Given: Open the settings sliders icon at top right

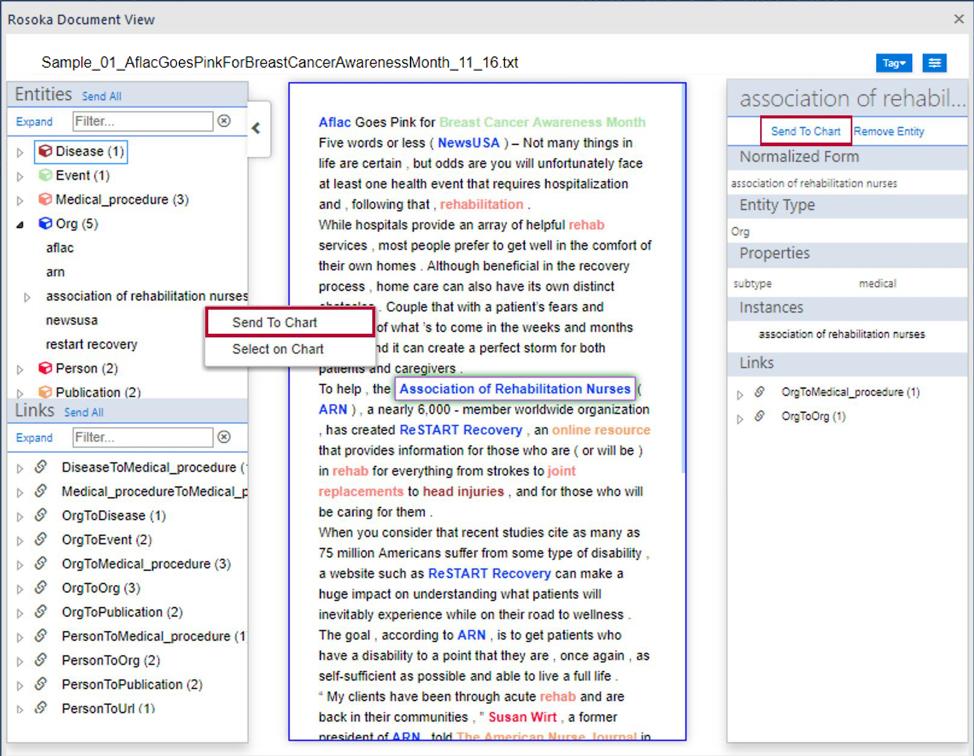Looking at the screenshot, I should click(x=933, y=63).
